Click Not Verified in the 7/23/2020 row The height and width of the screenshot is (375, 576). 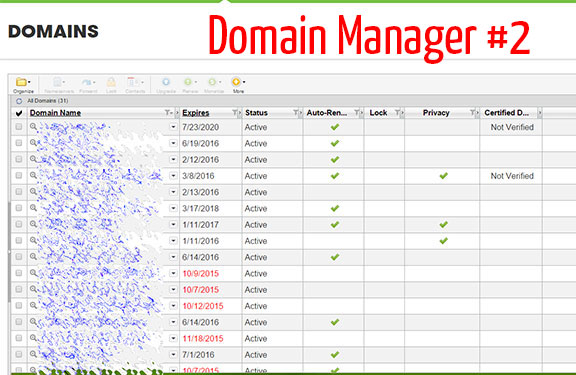coord(512,127)
